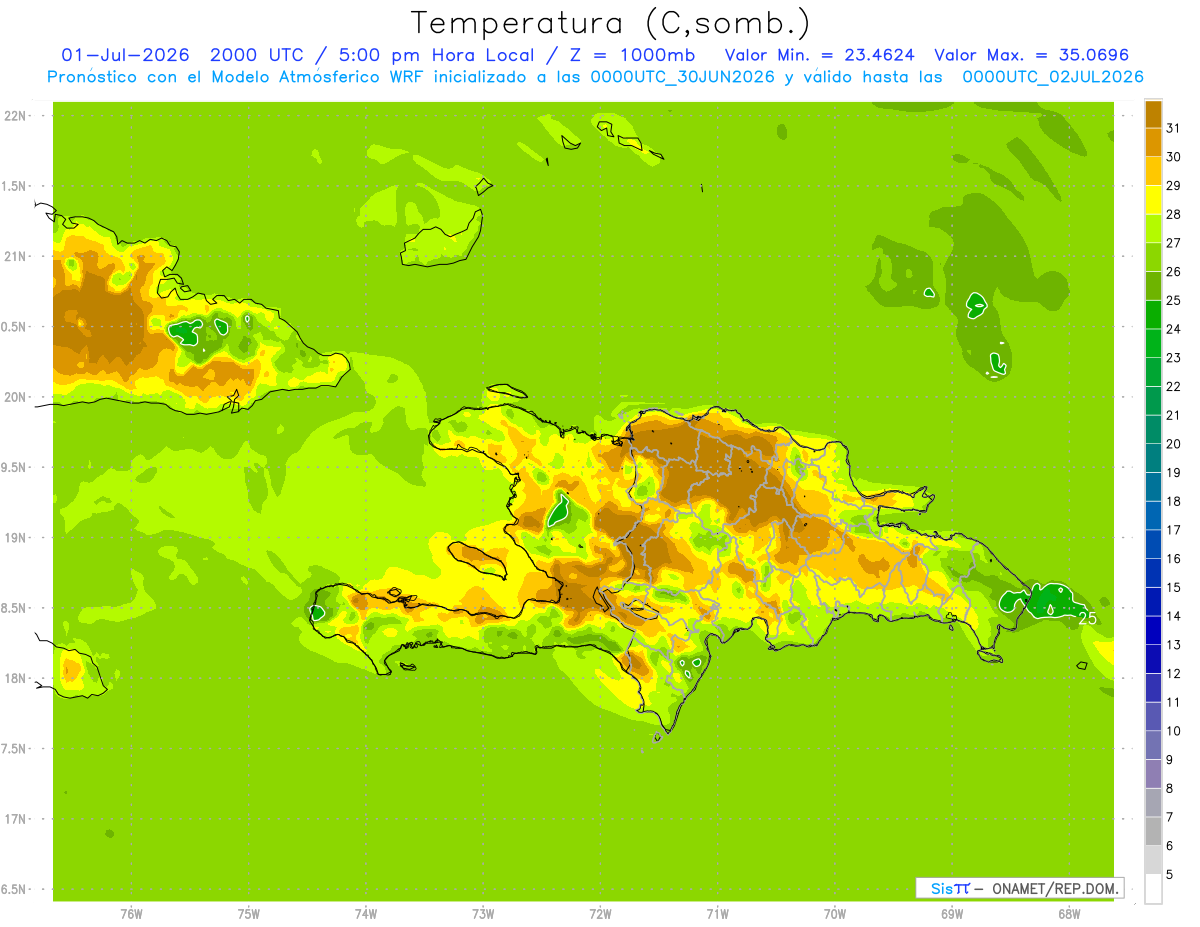Click the '28' value on the color scale

[1173, 214]
